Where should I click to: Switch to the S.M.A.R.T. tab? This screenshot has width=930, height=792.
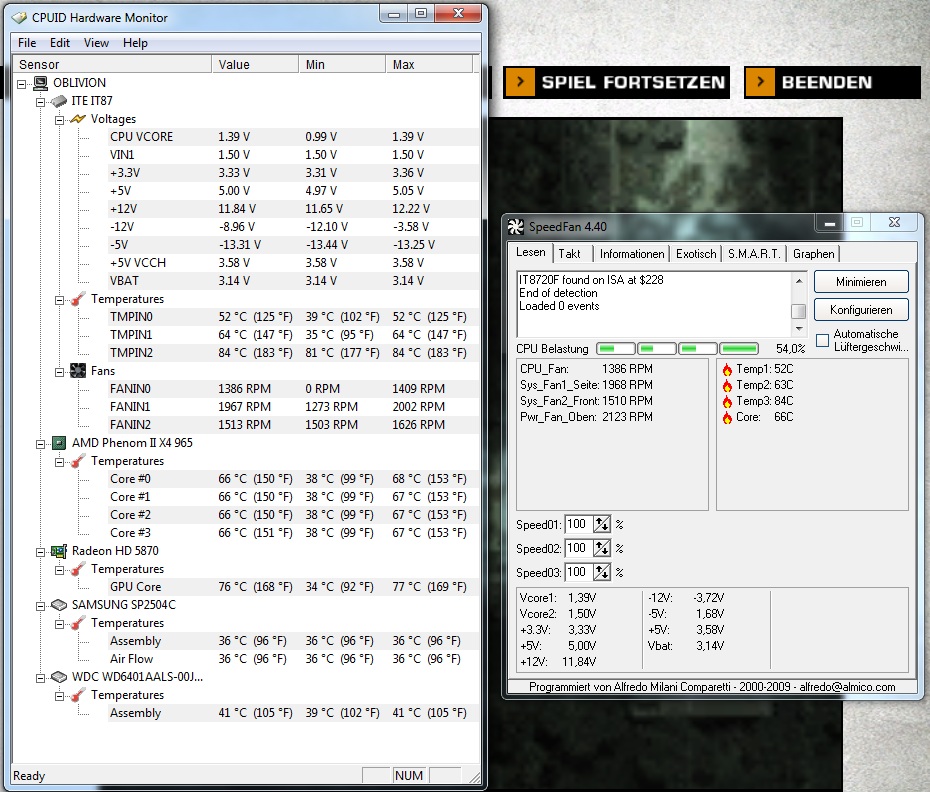pos(754,254)
